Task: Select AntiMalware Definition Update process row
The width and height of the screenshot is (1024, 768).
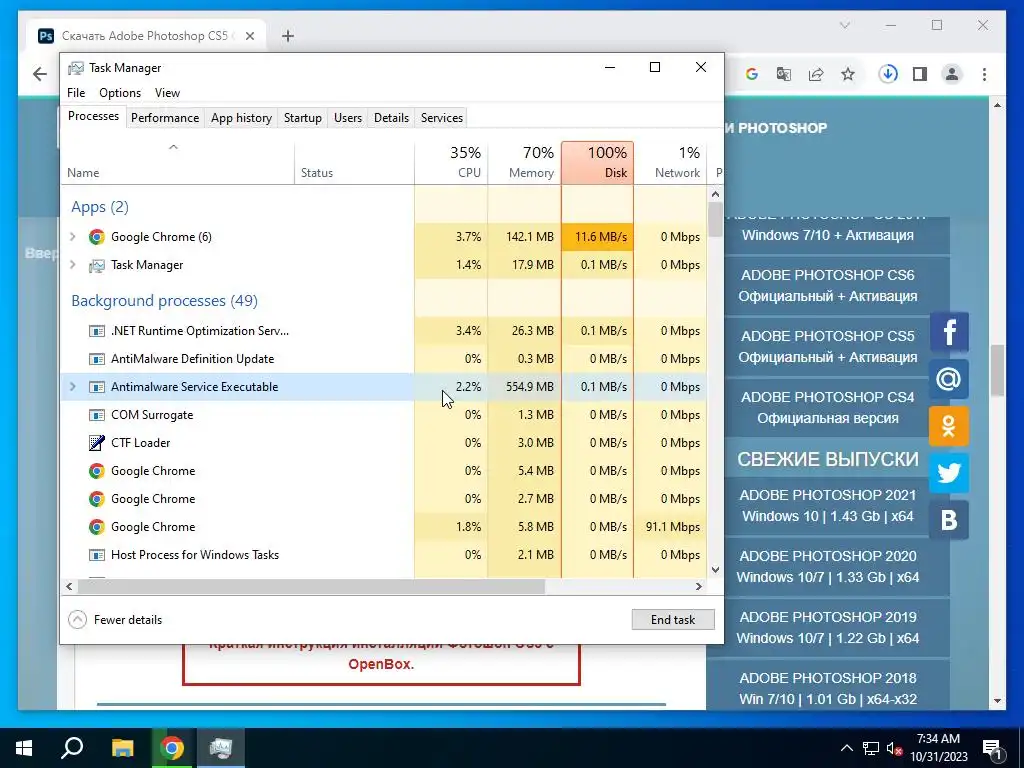Action: pyautogui.click(x=384, y=359)
